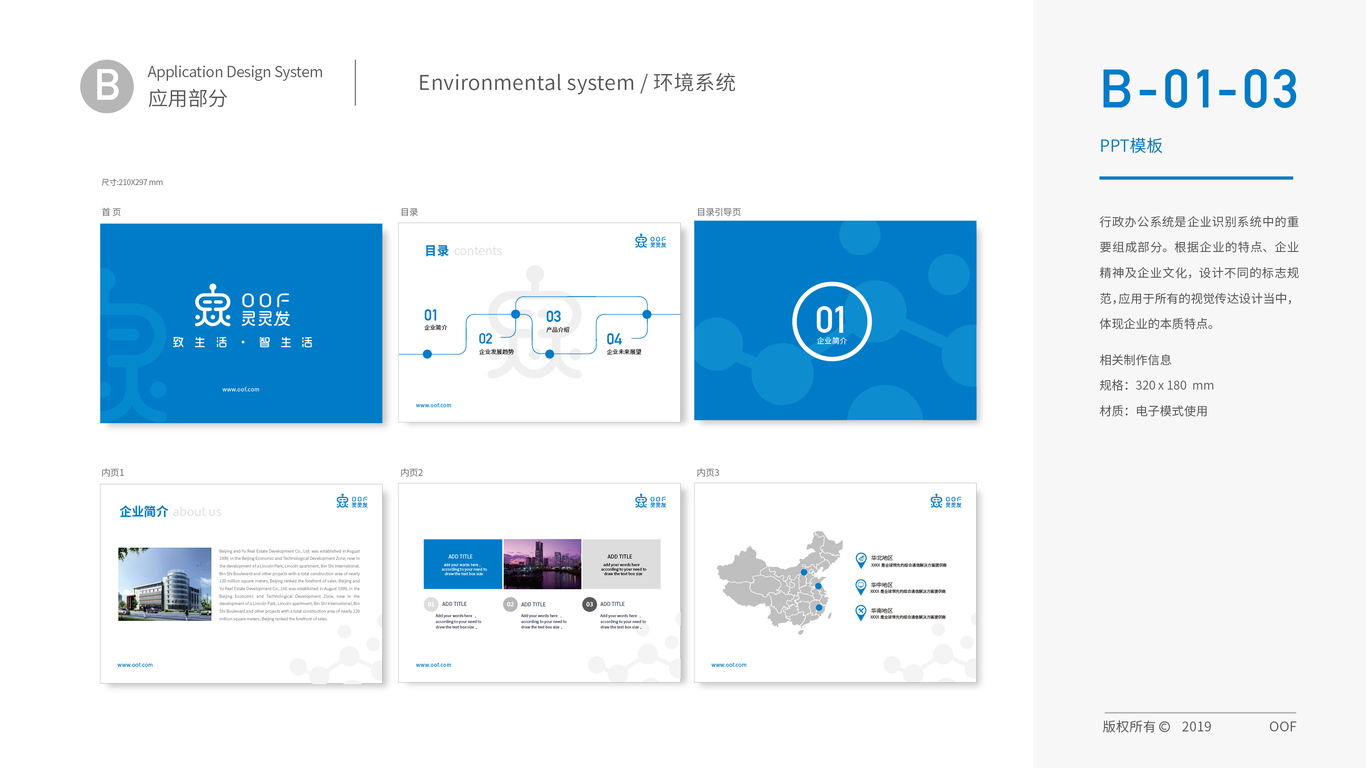Click www.oof.com on the 内页1 slide
Image resolution: width=1366 pixels, height=768 pixels.
[x=135, y=665]
